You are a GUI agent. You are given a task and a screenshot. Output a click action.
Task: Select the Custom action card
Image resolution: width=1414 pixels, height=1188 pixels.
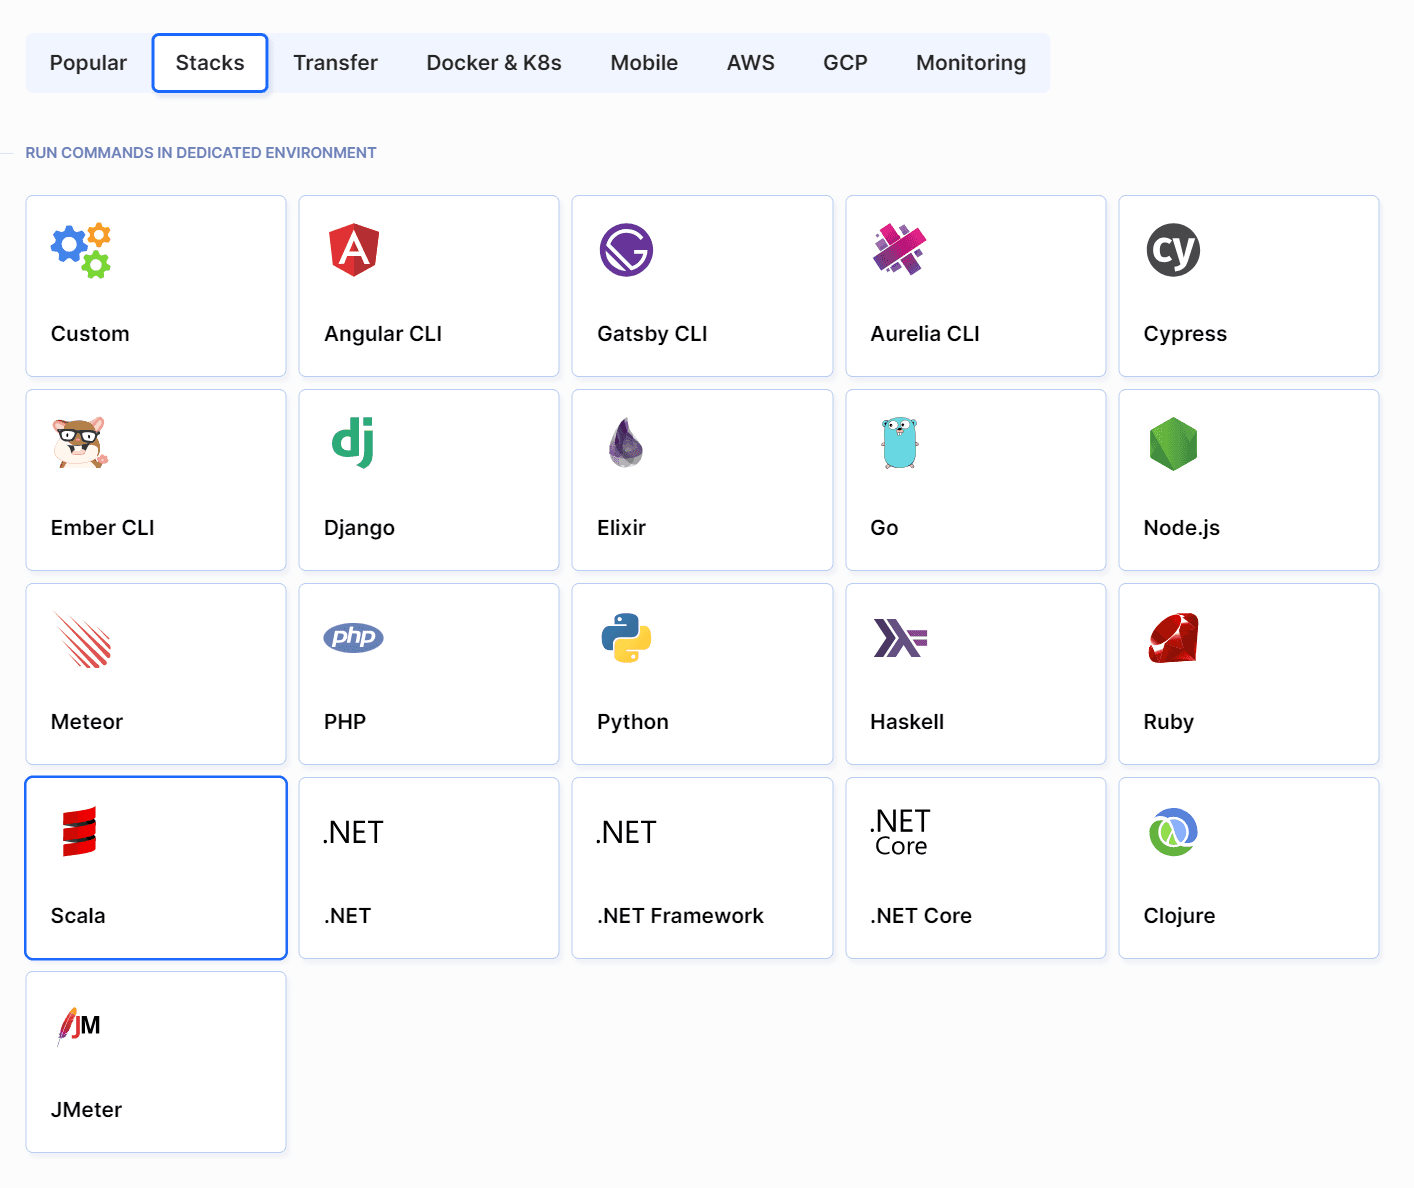[x=156, y=286]
